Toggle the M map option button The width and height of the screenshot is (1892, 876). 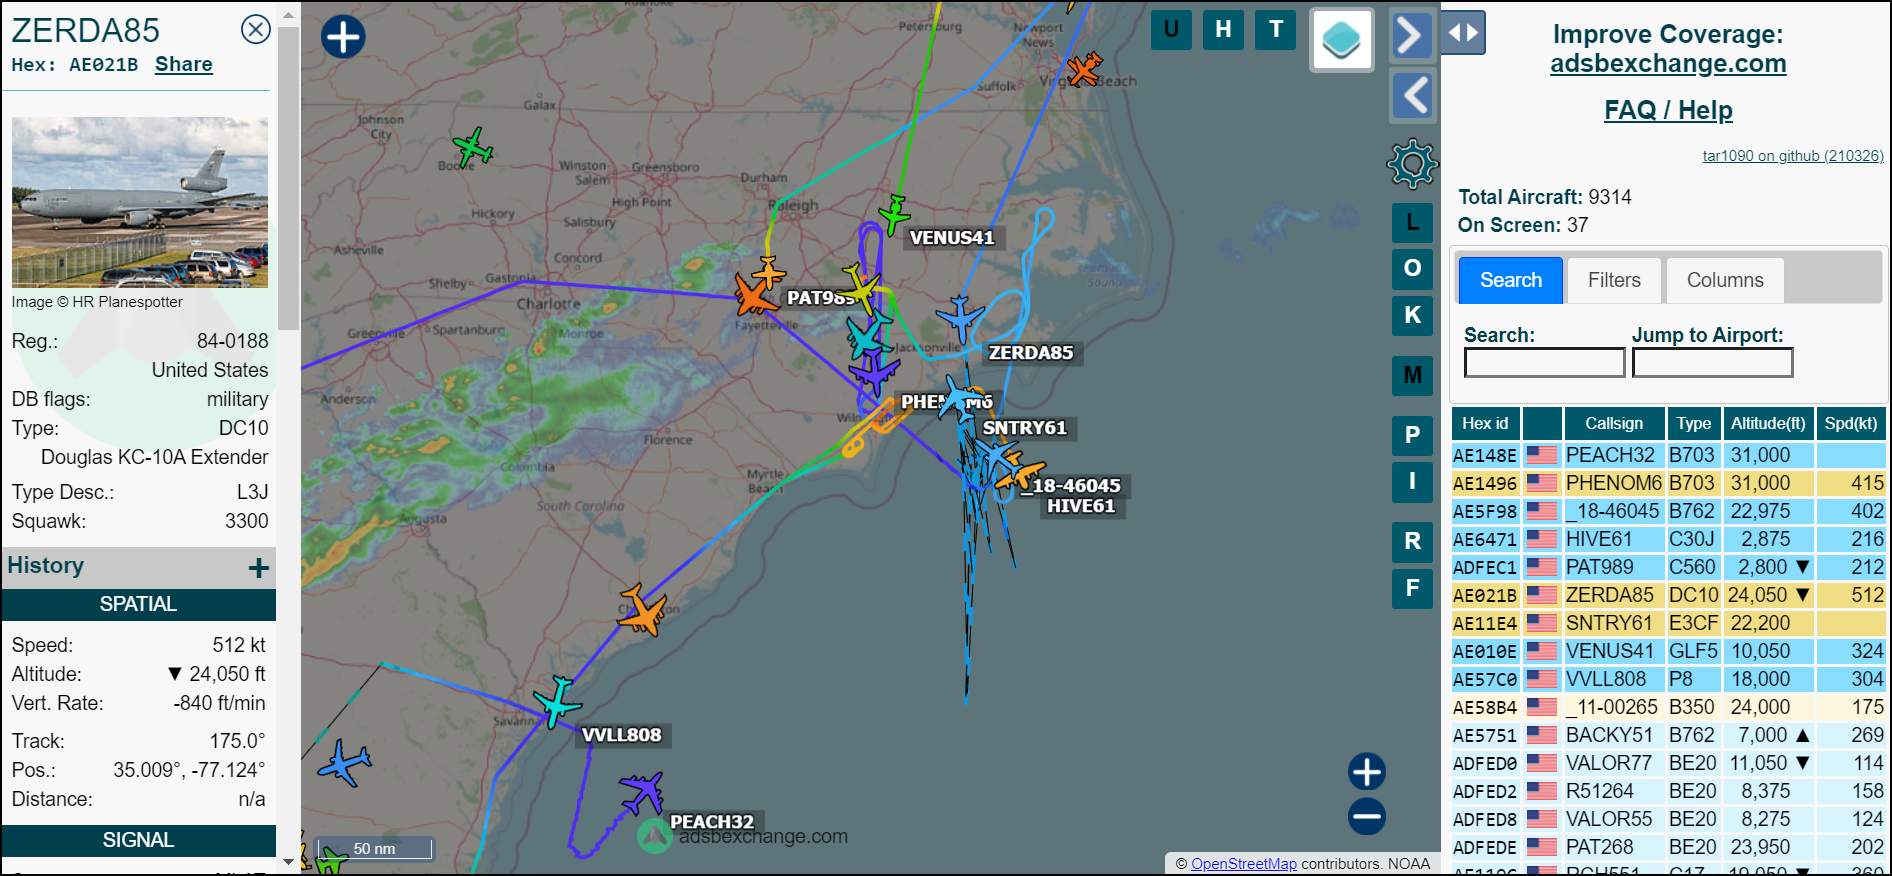click(1412, 375)
